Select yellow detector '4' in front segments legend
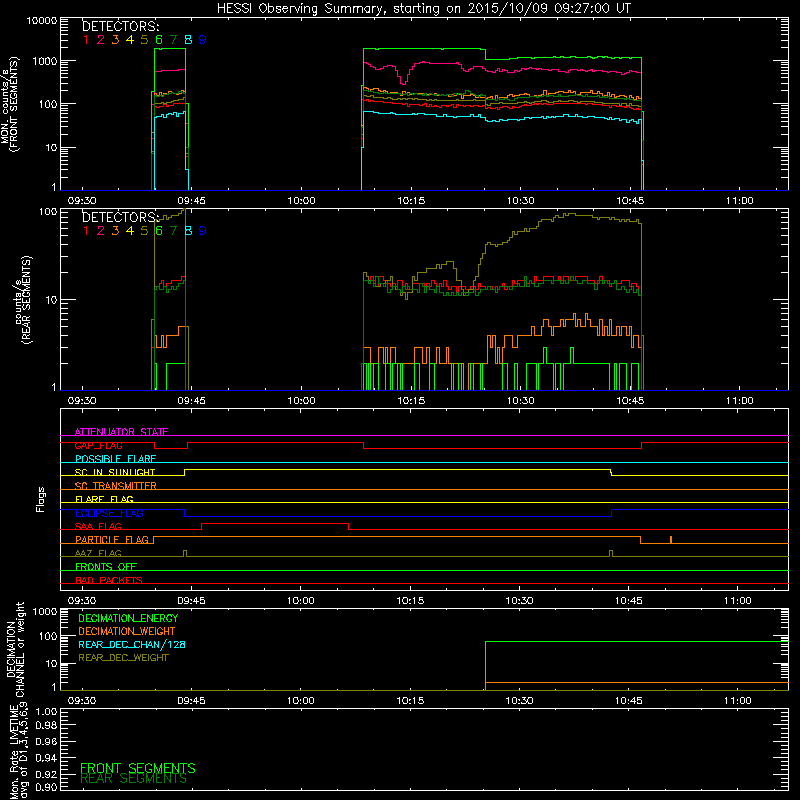 (130, 40)
